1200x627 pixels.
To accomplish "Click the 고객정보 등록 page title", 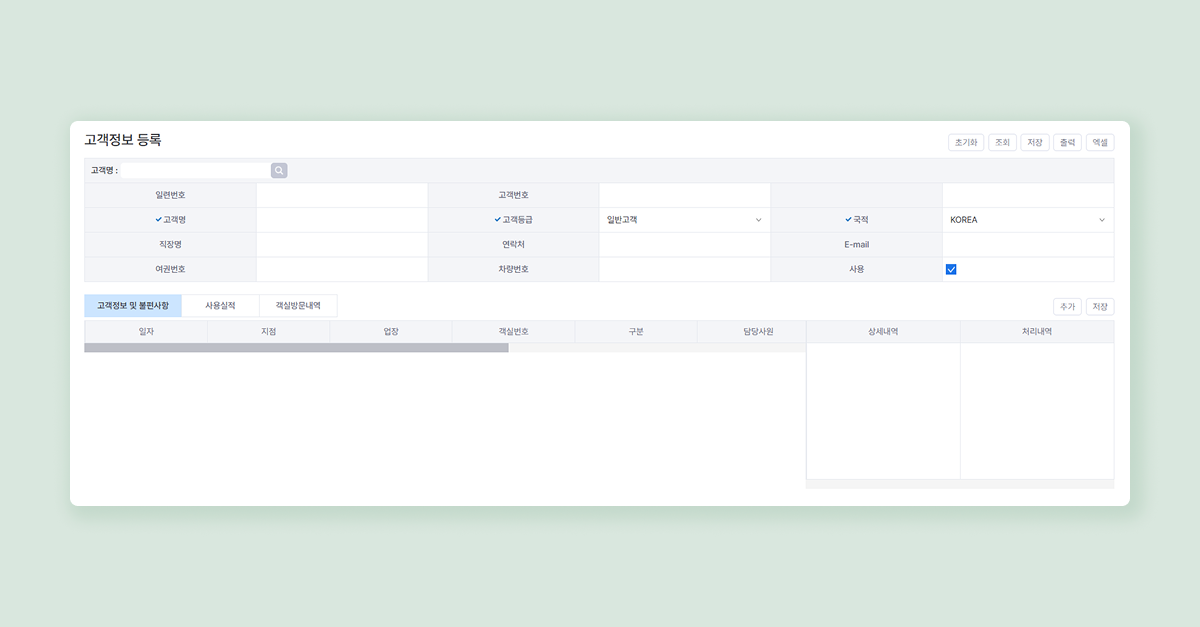I will (x=123, y=140).
